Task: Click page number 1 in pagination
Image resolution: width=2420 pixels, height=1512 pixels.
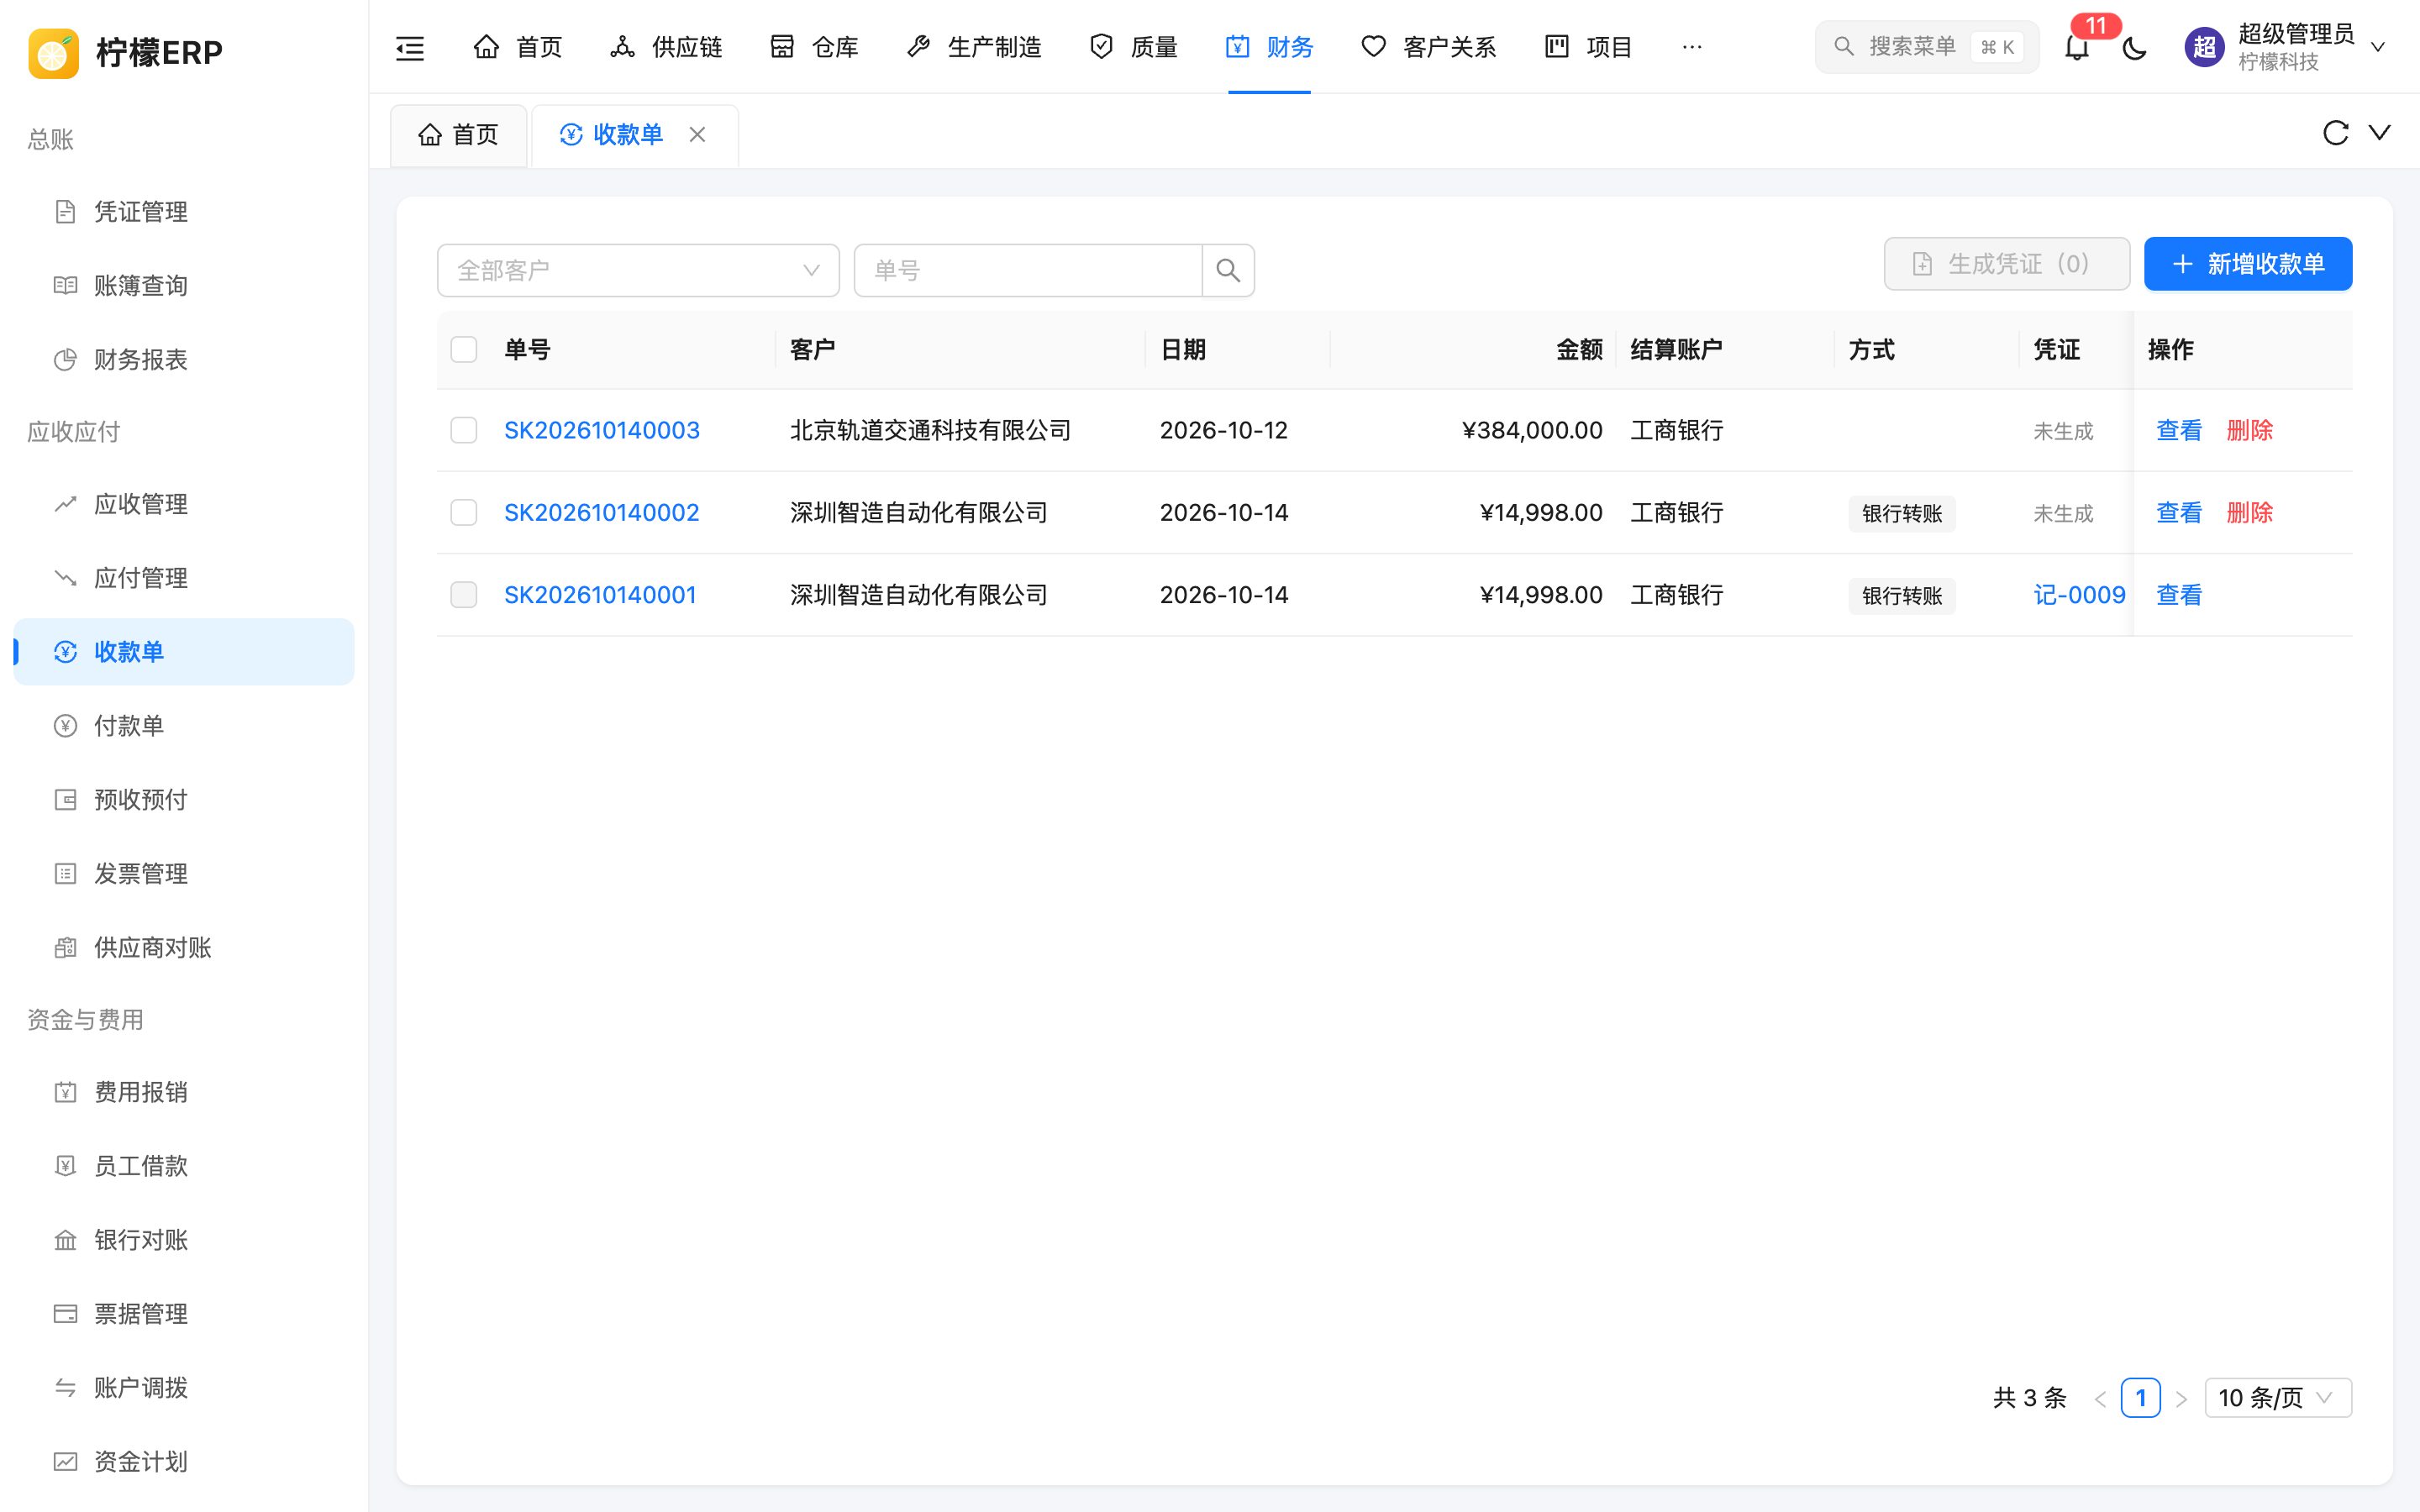Action: click(x=2140, y=1398)
